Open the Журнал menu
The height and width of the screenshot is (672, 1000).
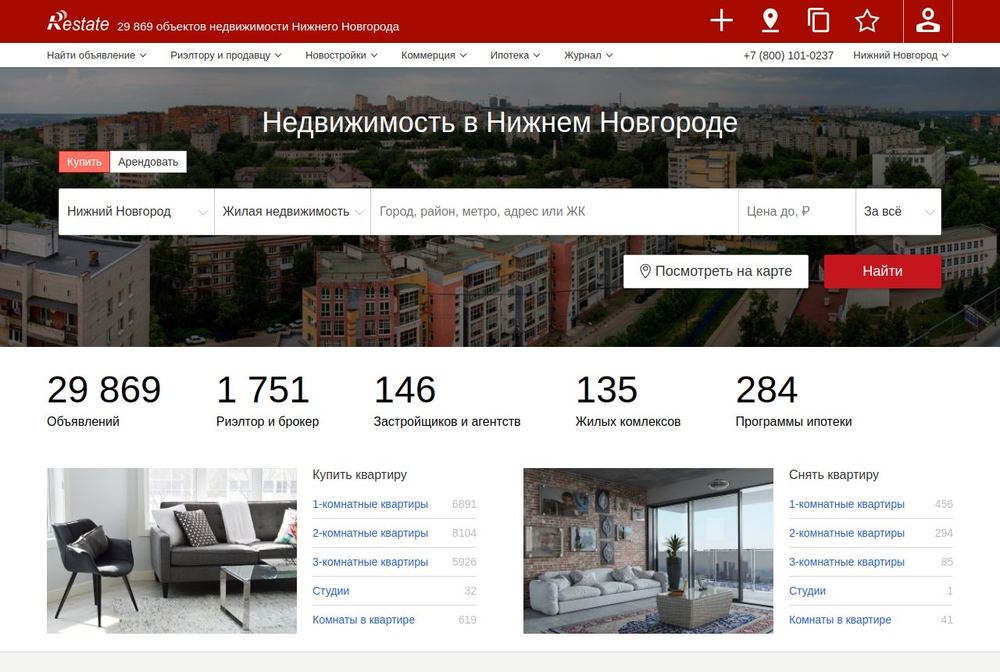click(x=588, y=55)
